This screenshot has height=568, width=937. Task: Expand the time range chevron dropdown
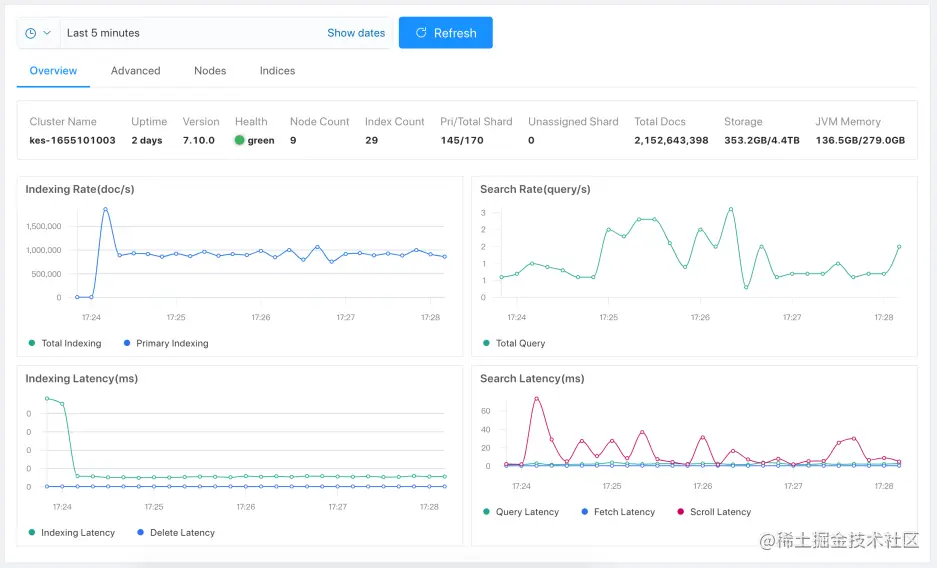[47, 33]
